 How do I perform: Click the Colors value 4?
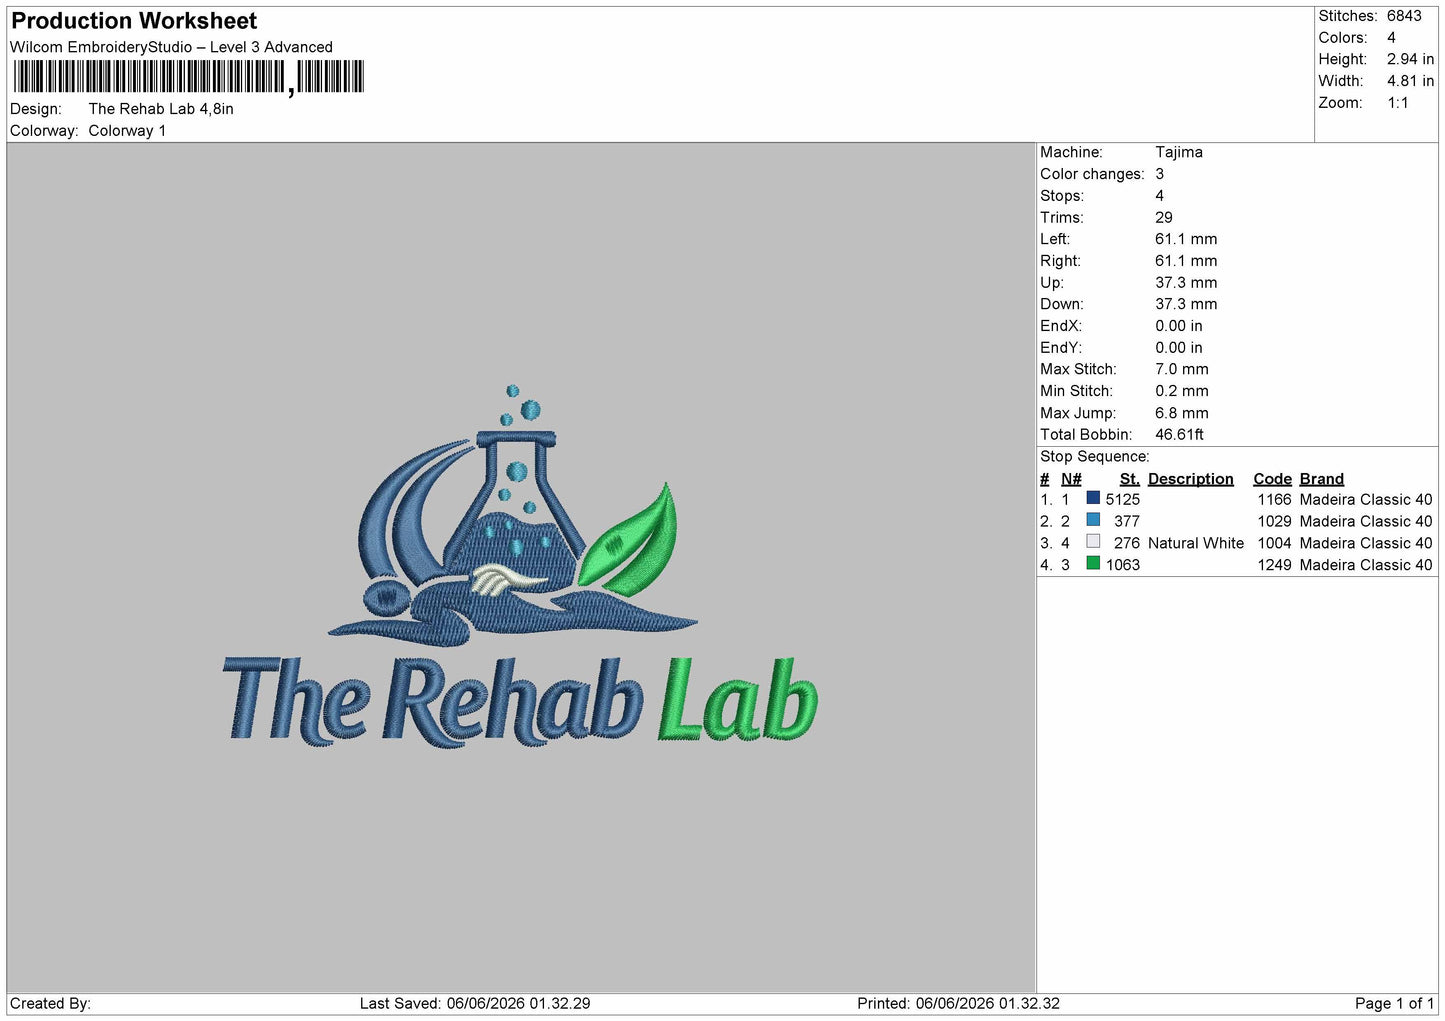(1391, 38)
